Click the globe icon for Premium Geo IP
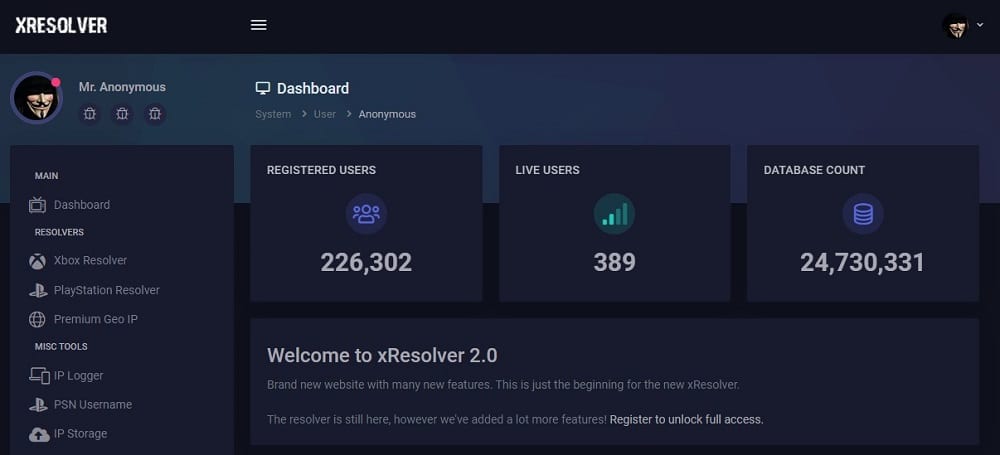This screenshot has width=1000, height=455. tap(38, 320)
